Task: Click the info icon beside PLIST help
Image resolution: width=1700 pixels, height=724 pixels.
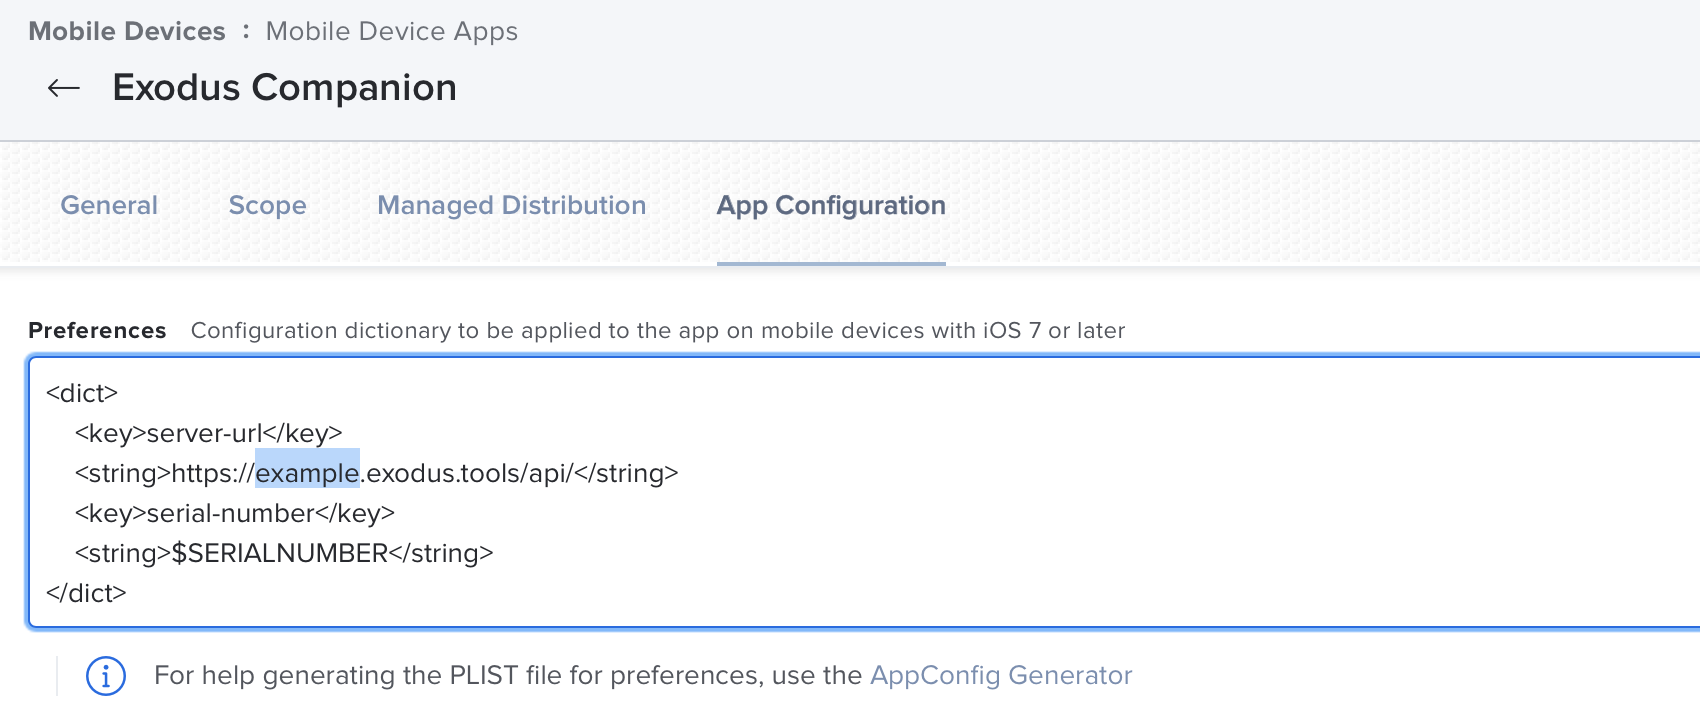Action: (x=106, y=676)
